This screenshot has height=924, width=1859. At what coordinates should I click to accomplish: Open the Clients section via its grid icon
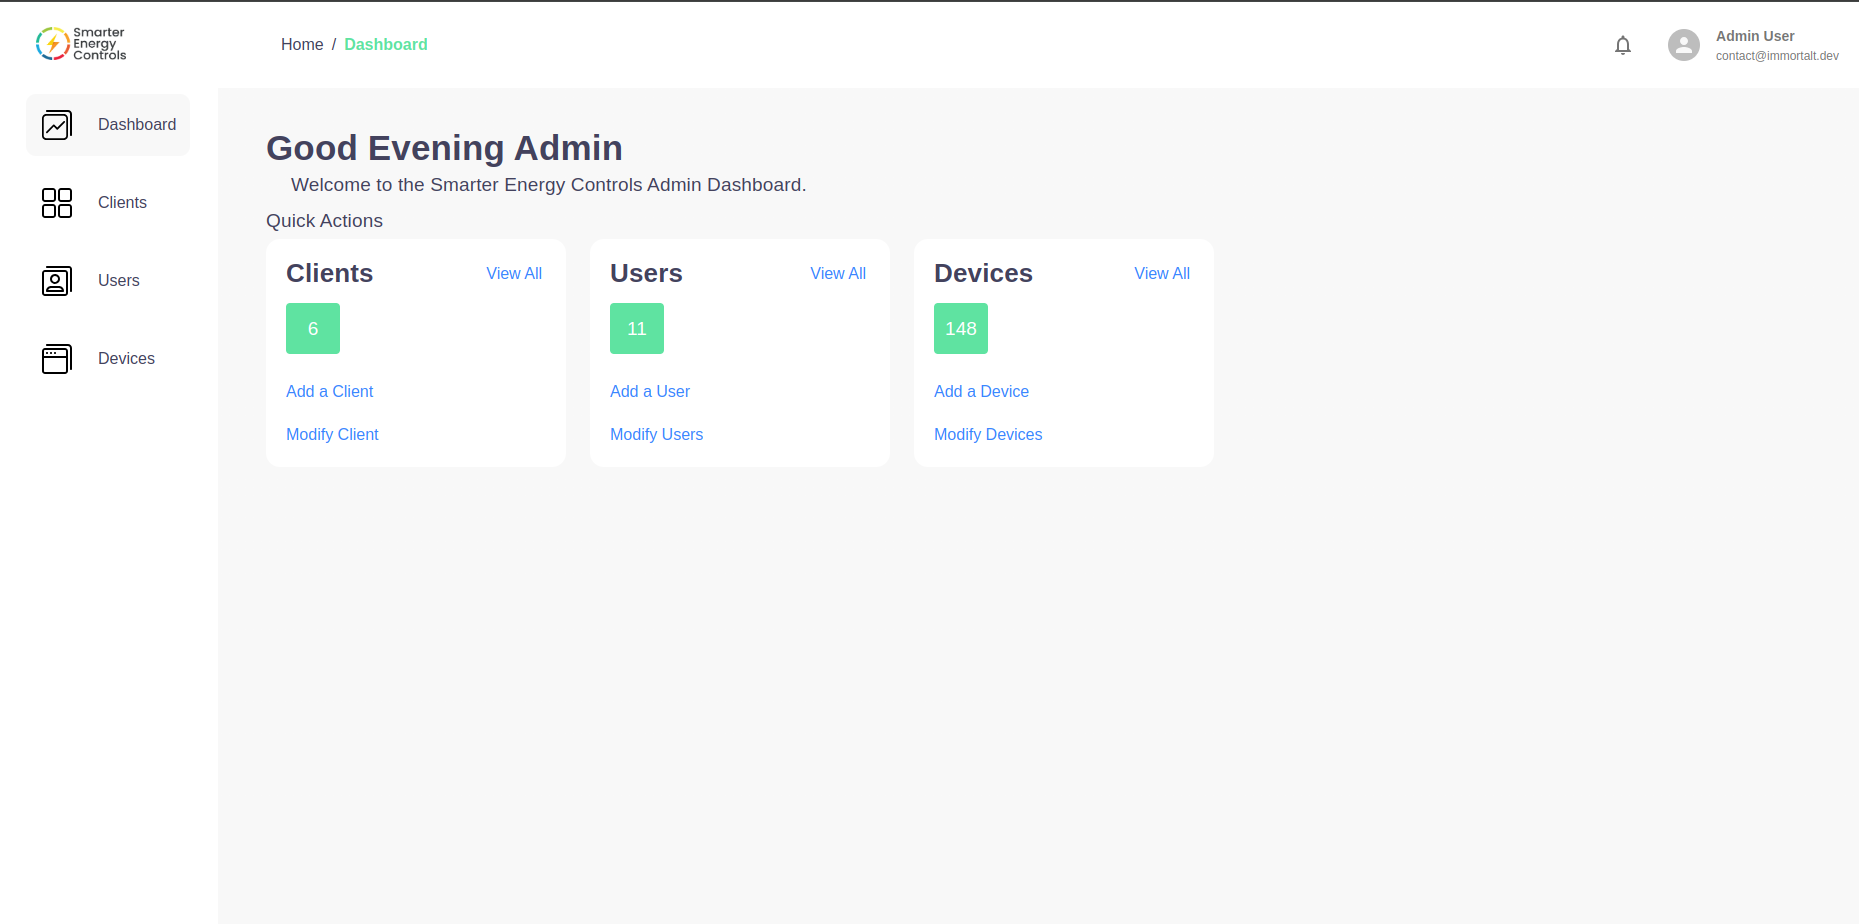click(57, 203)
